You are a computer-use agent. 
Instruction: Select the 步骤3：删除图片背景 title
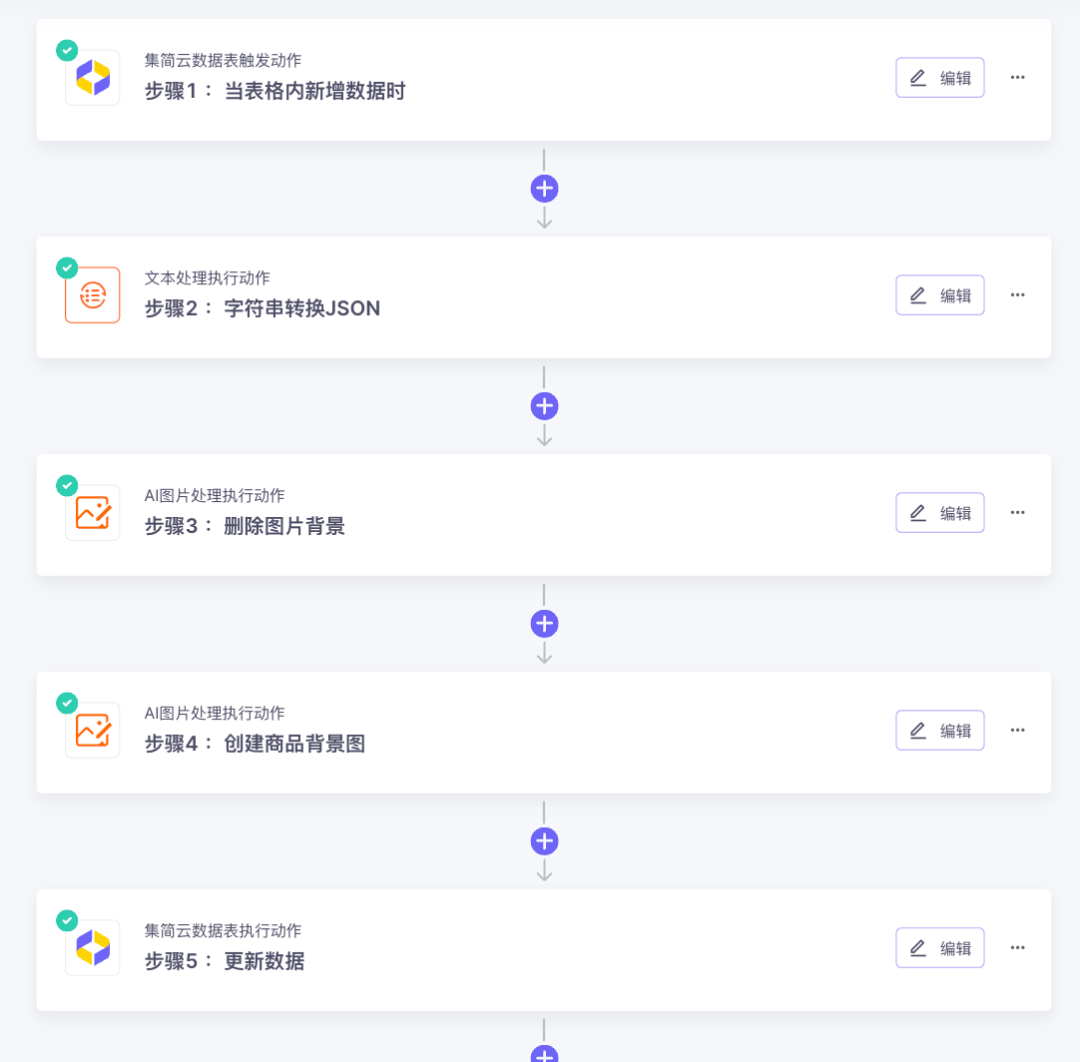[245, 526]
